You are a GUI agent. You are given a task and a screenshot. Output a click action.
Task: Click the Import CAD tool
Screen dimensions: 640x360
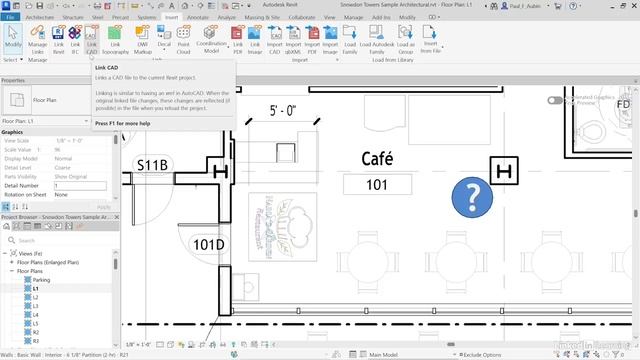(x=274, y=40)
